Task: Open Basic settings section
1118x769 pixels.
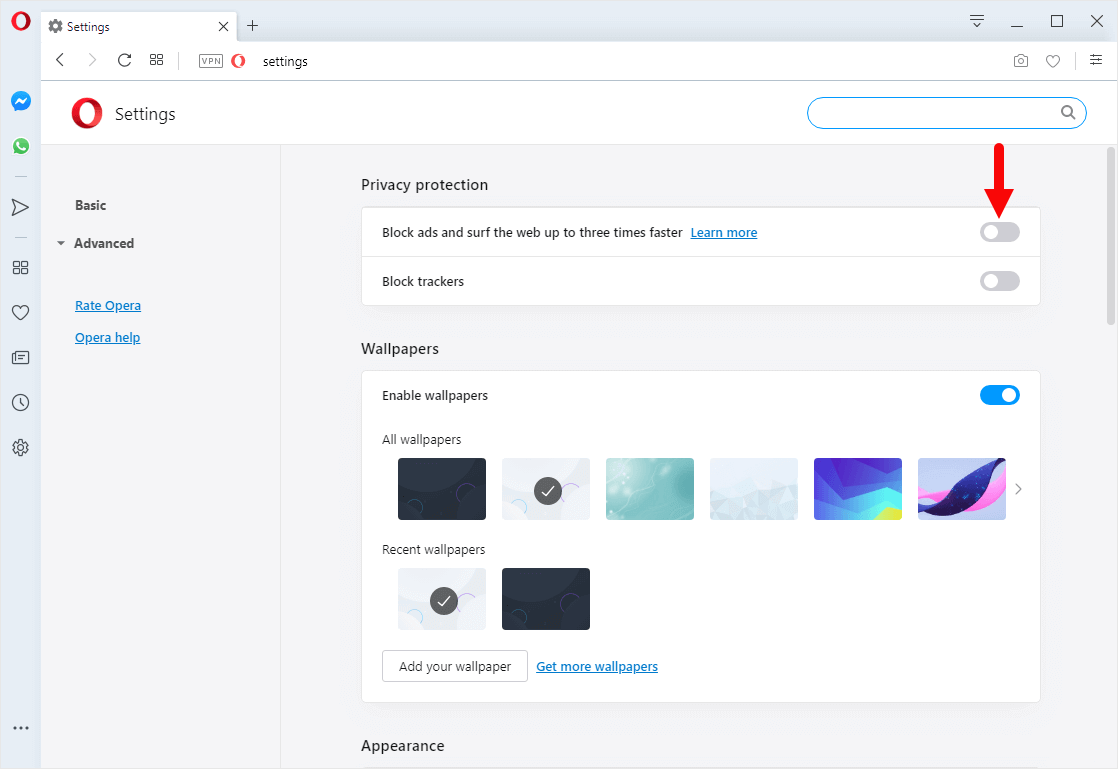Action: 91,205
